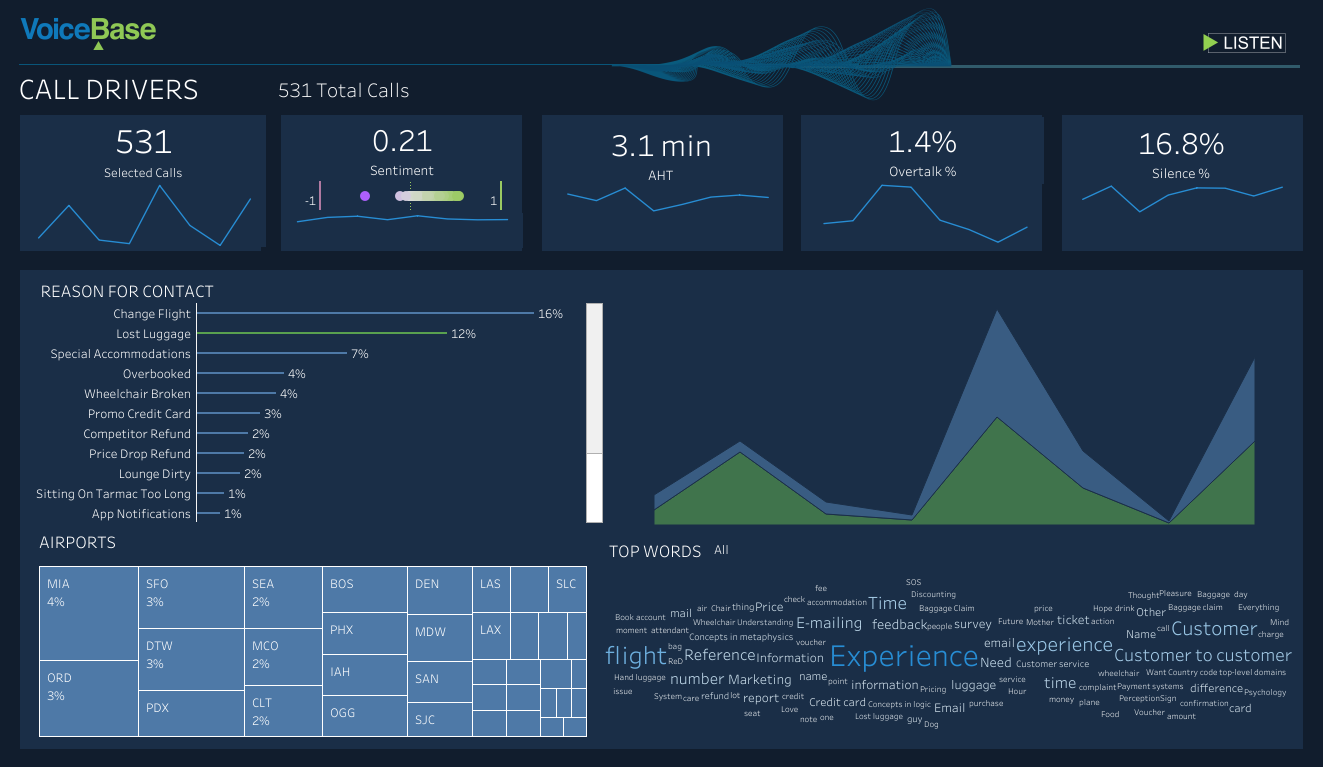Viewport: 1323px width, 767px height.
Task: Click the word flight in word cloud
Action: click(x=635, y=656)
